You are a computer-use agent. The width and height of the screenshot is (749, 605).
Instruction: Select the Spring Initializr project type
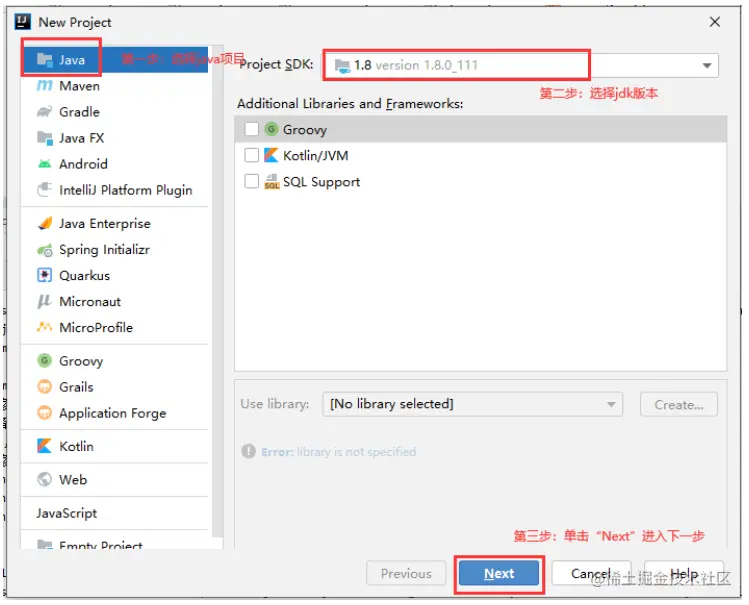[115, 250]
